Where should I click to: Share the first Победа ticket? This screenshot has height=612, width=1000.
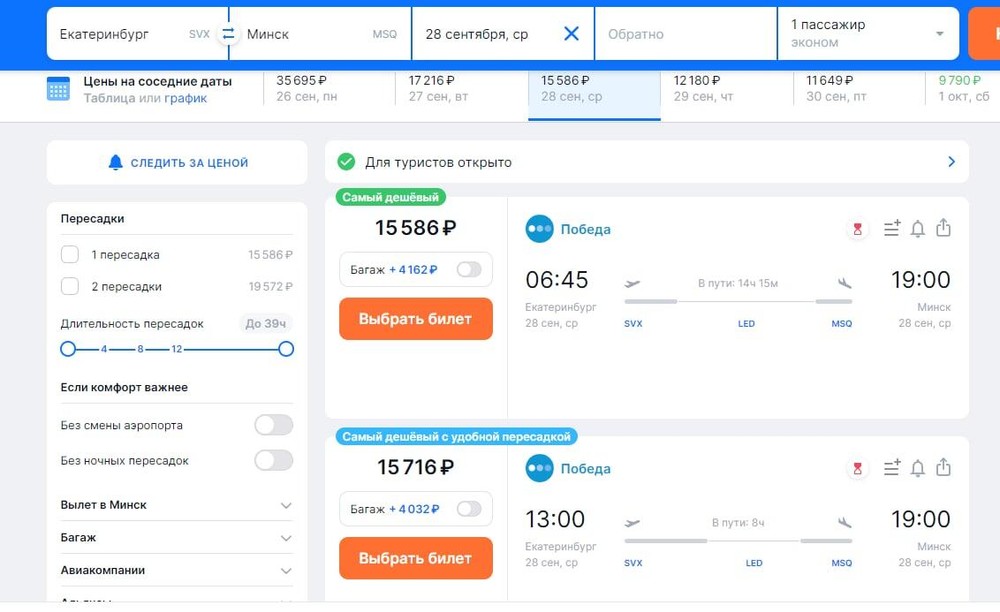(943, 228)
